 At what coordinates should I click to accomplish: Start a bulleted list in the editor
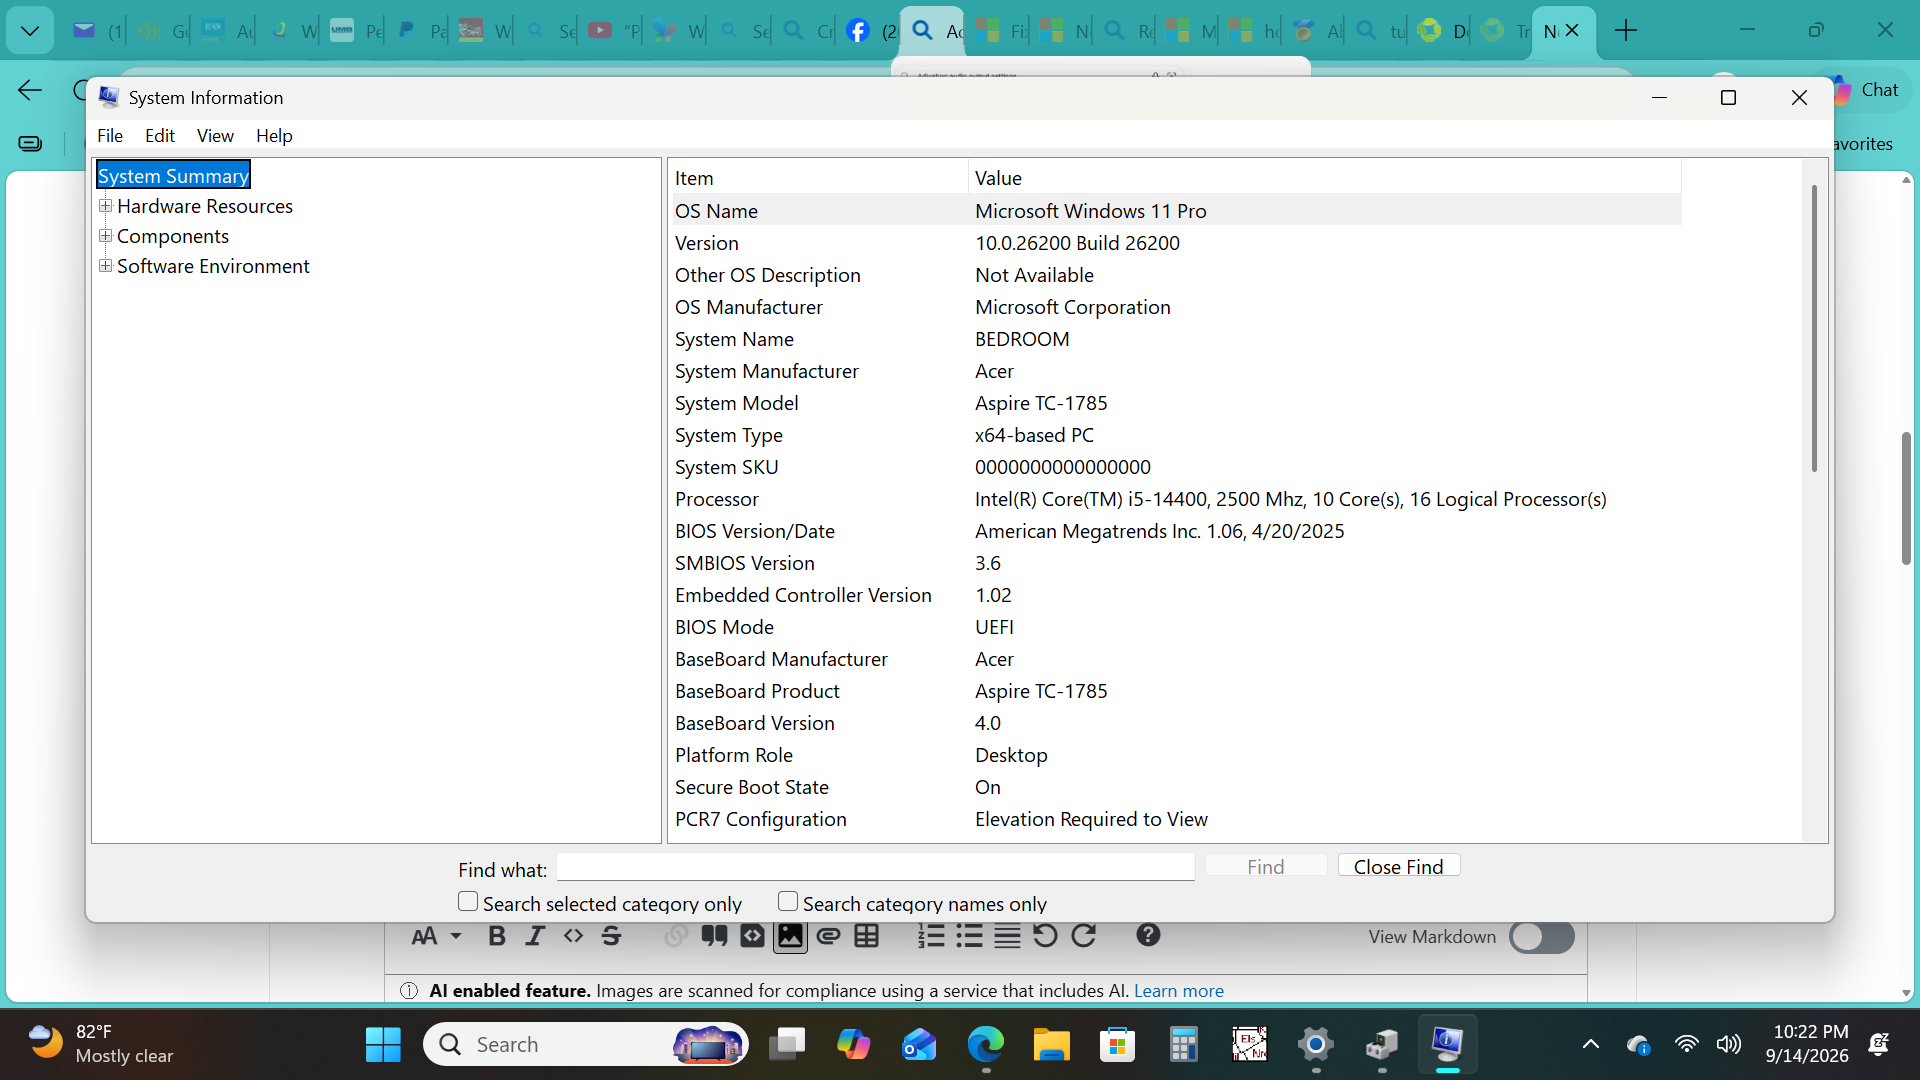(969, 936)
